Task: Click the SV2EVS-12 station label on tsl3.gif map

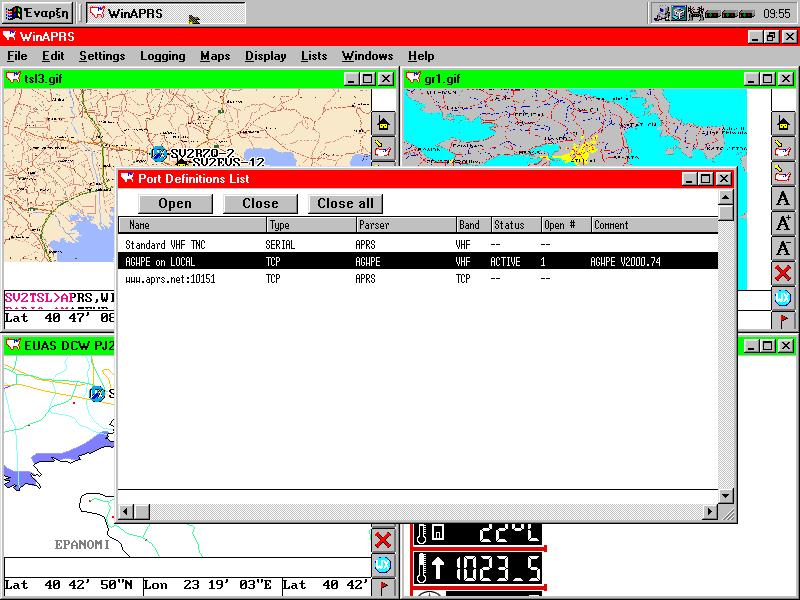Action: [229, 163]
